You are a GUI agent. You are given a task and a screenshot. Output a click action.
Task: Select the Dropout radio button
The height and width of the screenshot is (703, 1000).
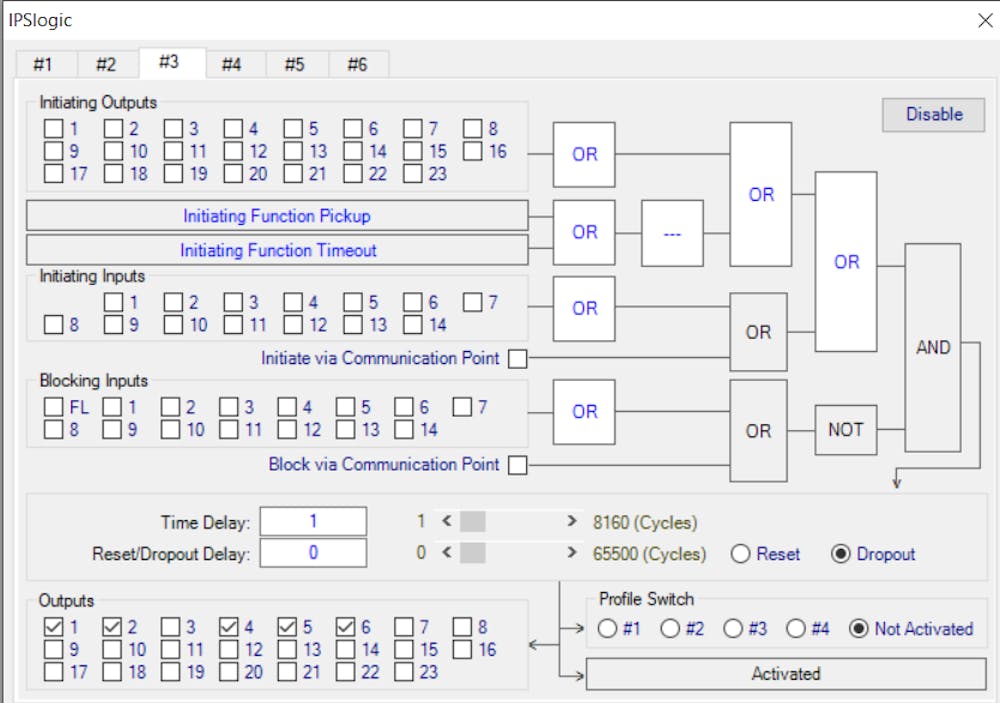point(841,554)
